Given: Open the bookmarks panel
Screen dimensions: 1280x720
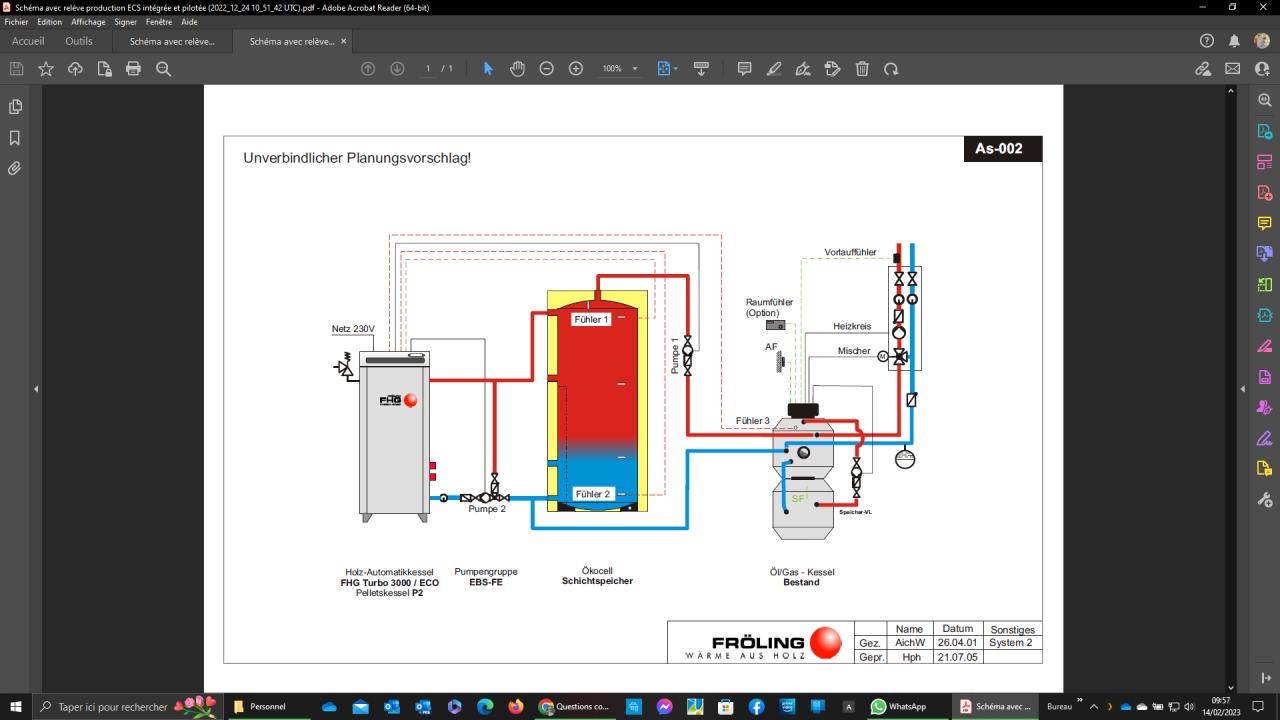Looking at the screenshot, I should coord(15,138).
